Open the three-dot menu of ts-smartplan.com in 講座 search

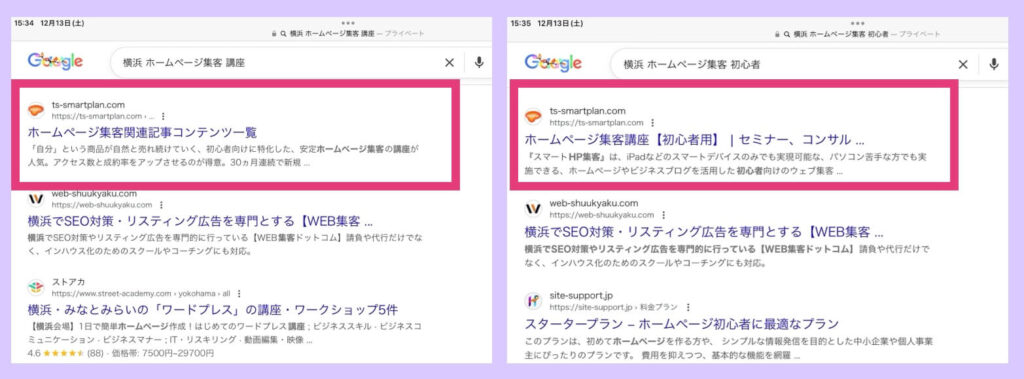point(163,116)
